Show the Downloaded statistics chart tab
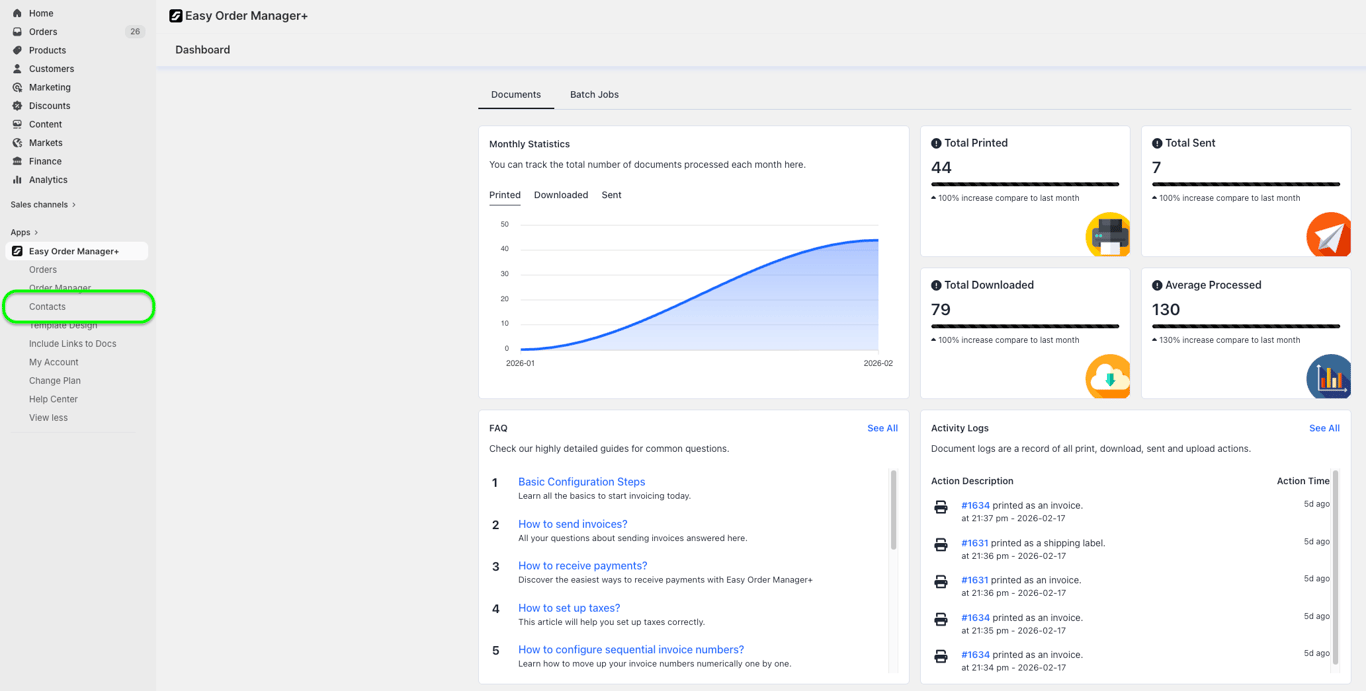This screenshot has width=1366, height=691. click(561, 195)
